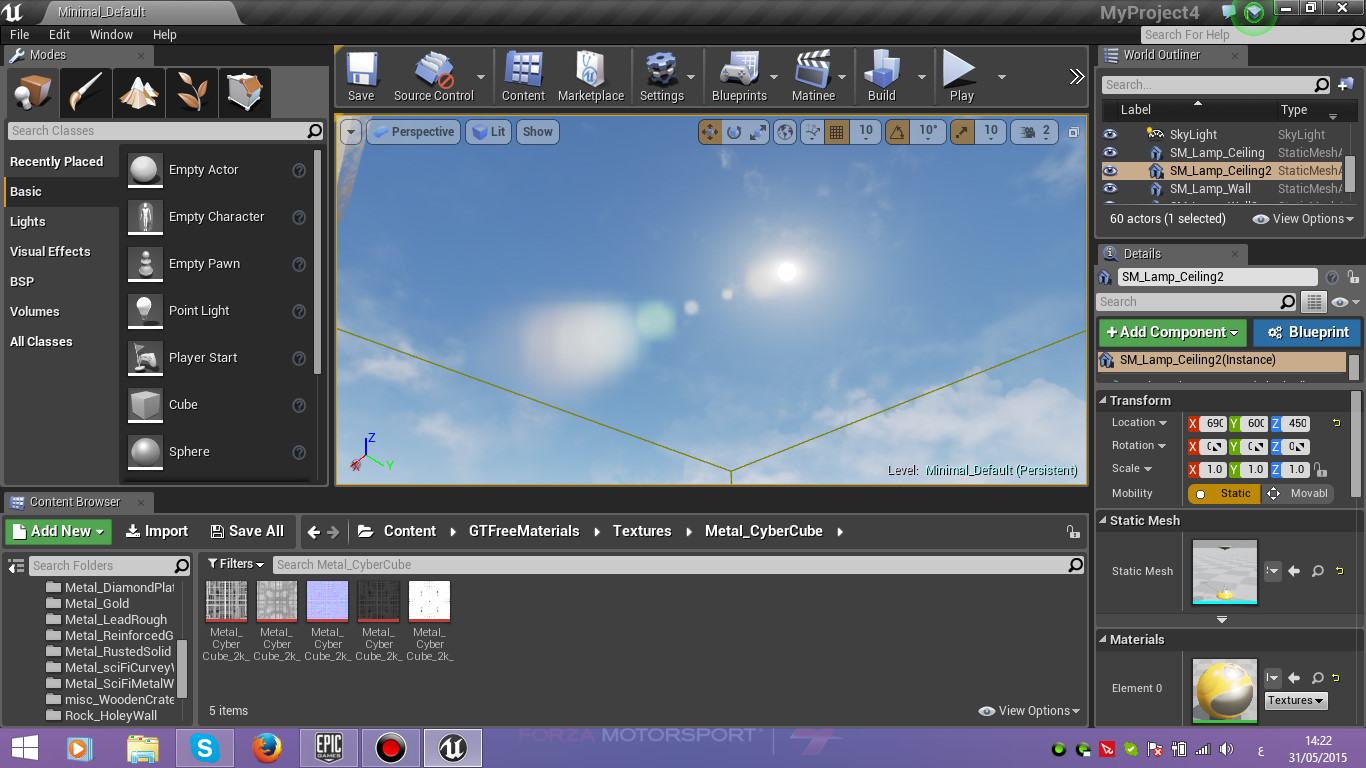This screenshot has height=768, width=1366.
Task: Use selected asset arrow for Static Mesh
Action: pos(1294,571)
